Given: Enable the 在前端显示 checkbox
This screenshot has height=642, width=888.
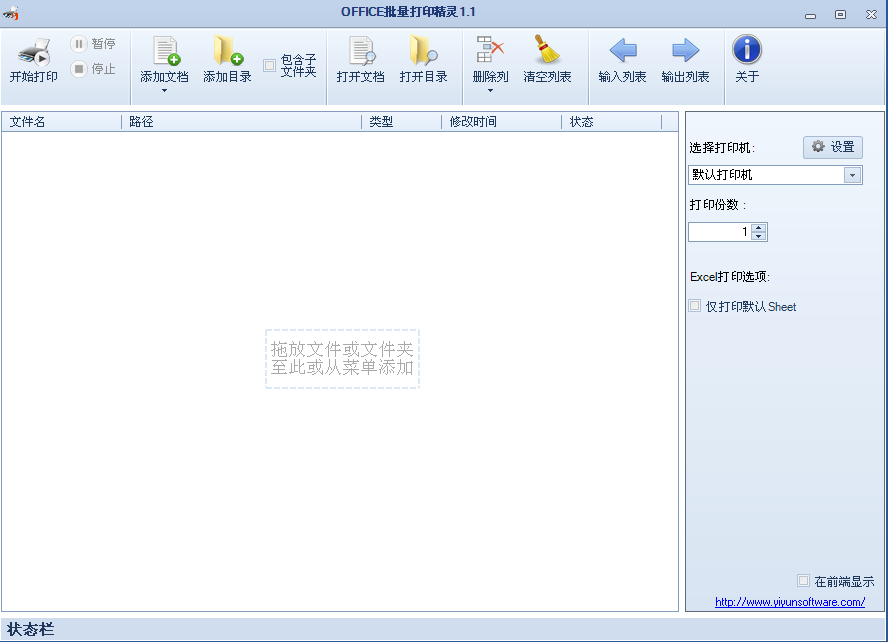Looking at the screenshot, I should (803, 581).
